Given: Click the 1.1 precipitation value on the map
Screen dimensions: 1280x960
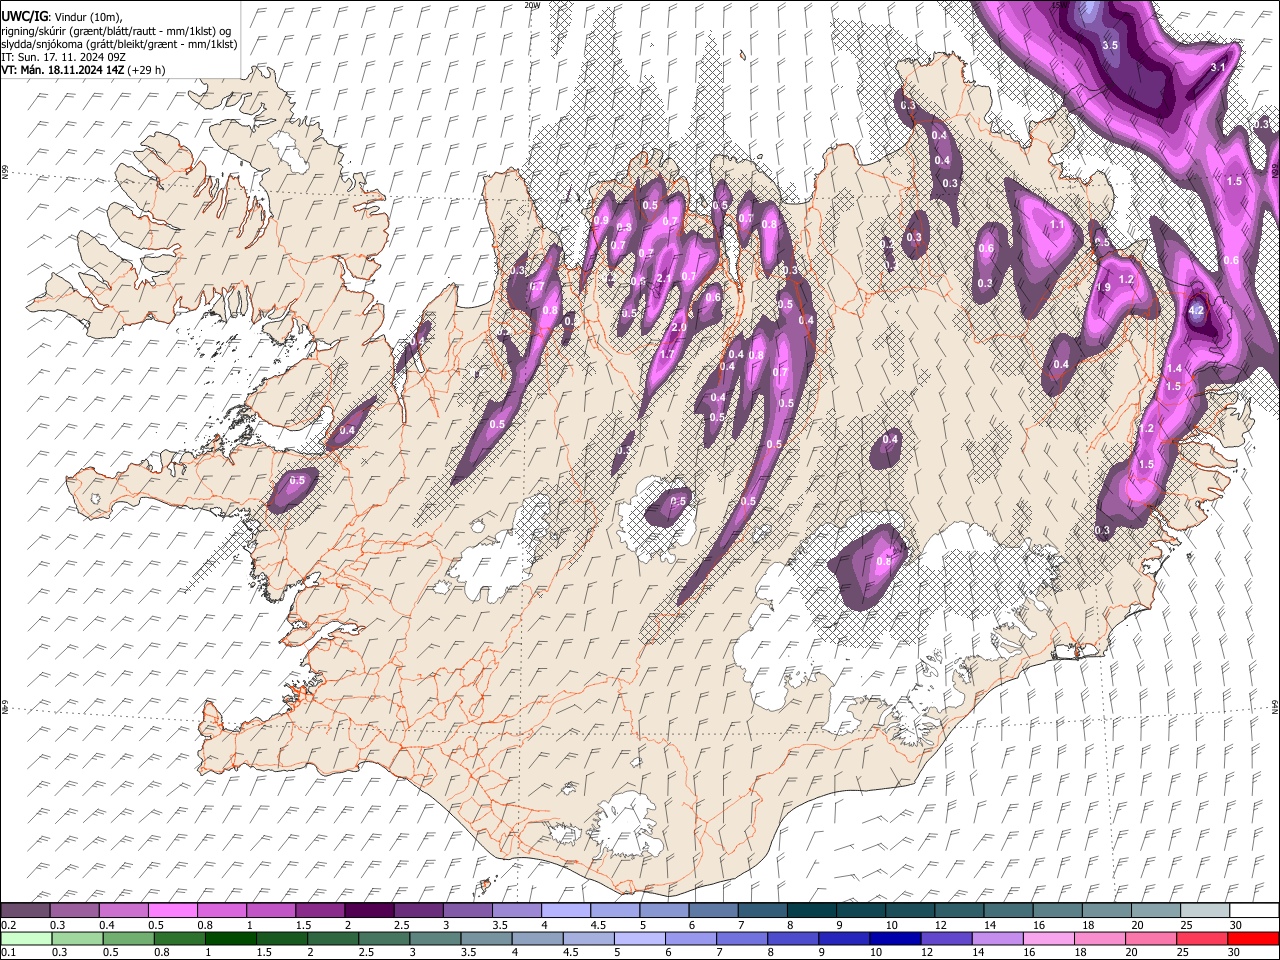Looking at the screenshot, I should pyautogui.click(x=1057, y=225).
